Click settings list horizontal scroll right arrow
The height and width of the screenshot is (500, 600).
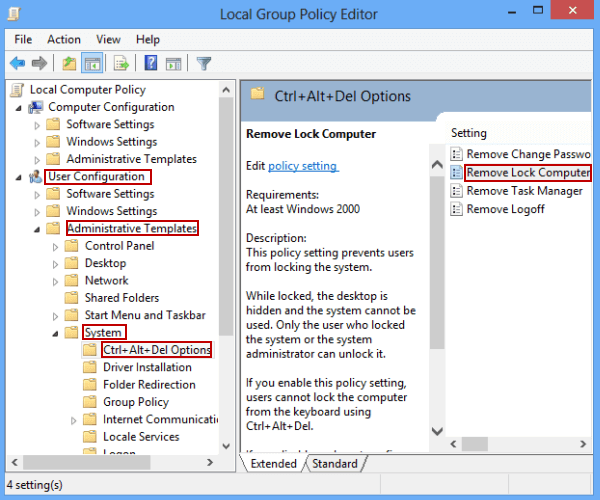tap(583, 444)
